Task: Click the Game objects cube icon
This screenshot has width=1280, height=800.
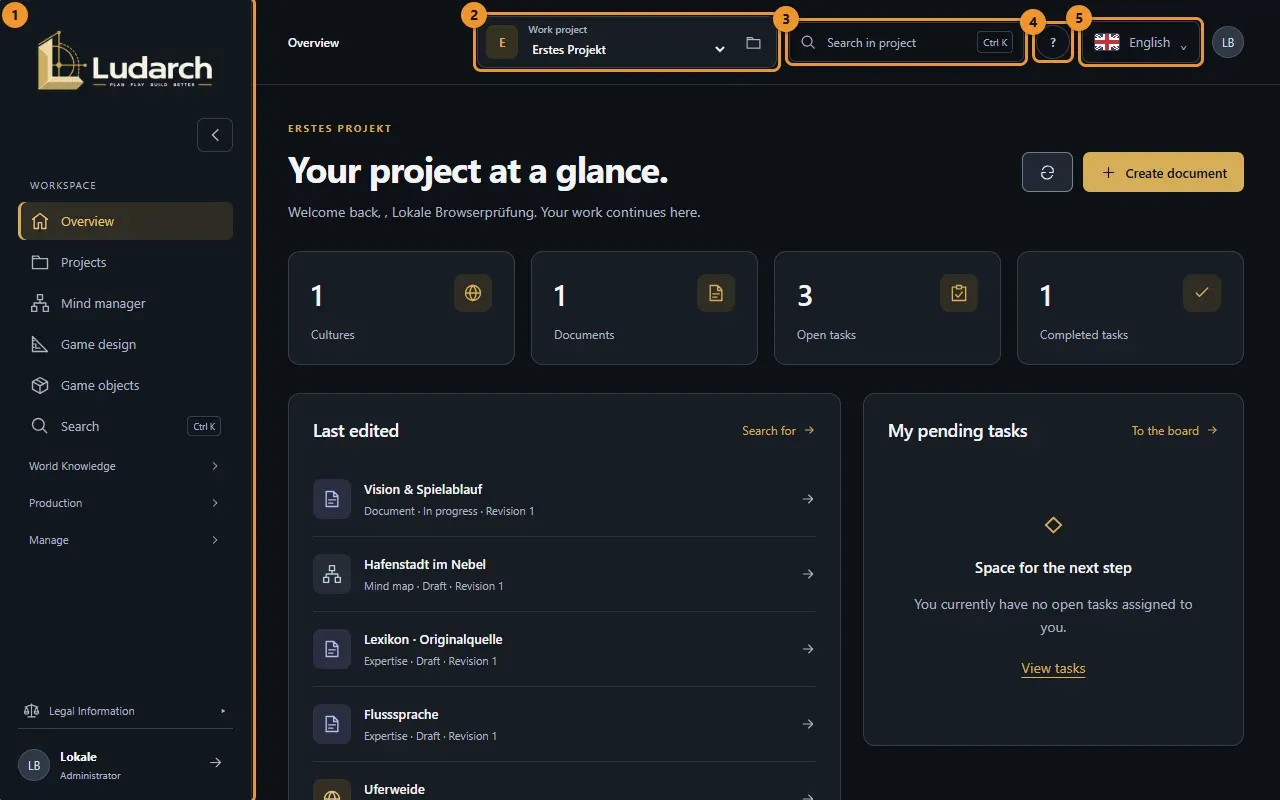Action: tap(40, 385)
